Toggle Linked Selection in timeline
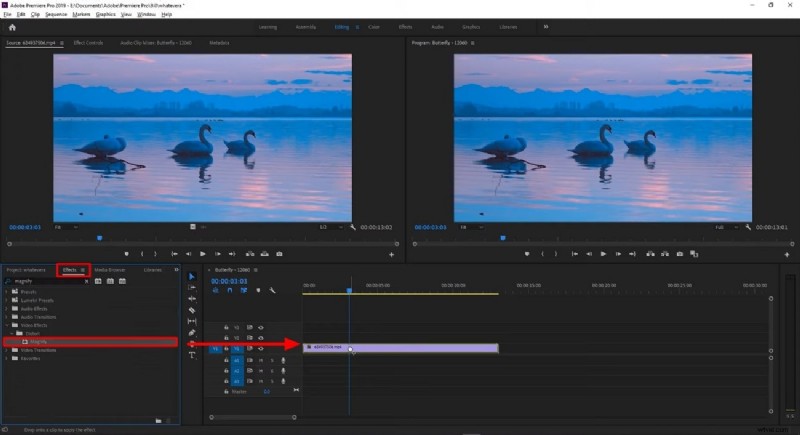This screenshot has width=800, height=435. [x=244, y=291]
